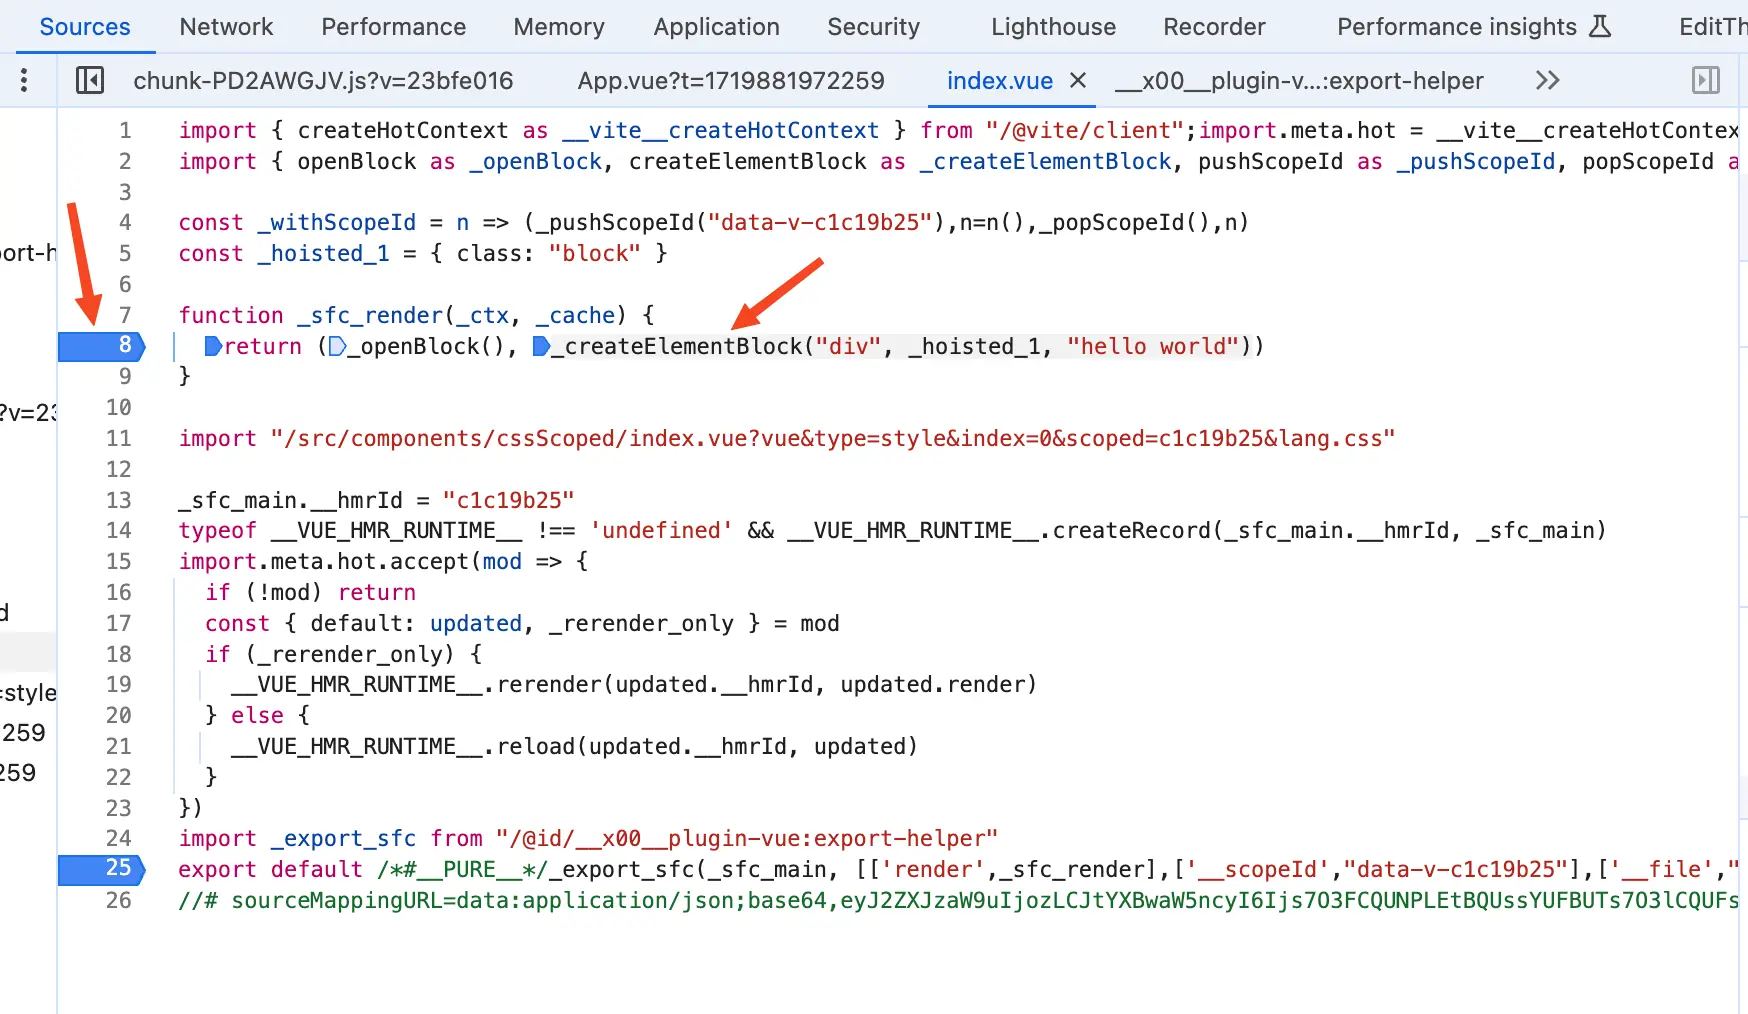
Task: Click inline breakpoint marker before return
Action: click(x=213, y=346)
